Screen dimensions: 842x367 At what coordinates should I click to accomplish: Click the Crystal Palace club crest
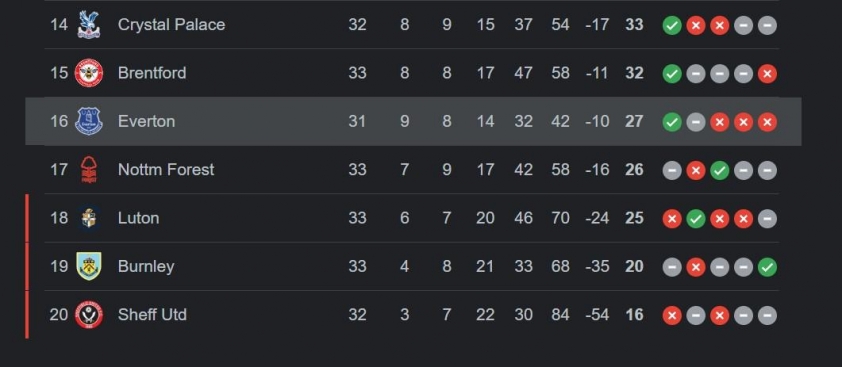click(89, 25)
